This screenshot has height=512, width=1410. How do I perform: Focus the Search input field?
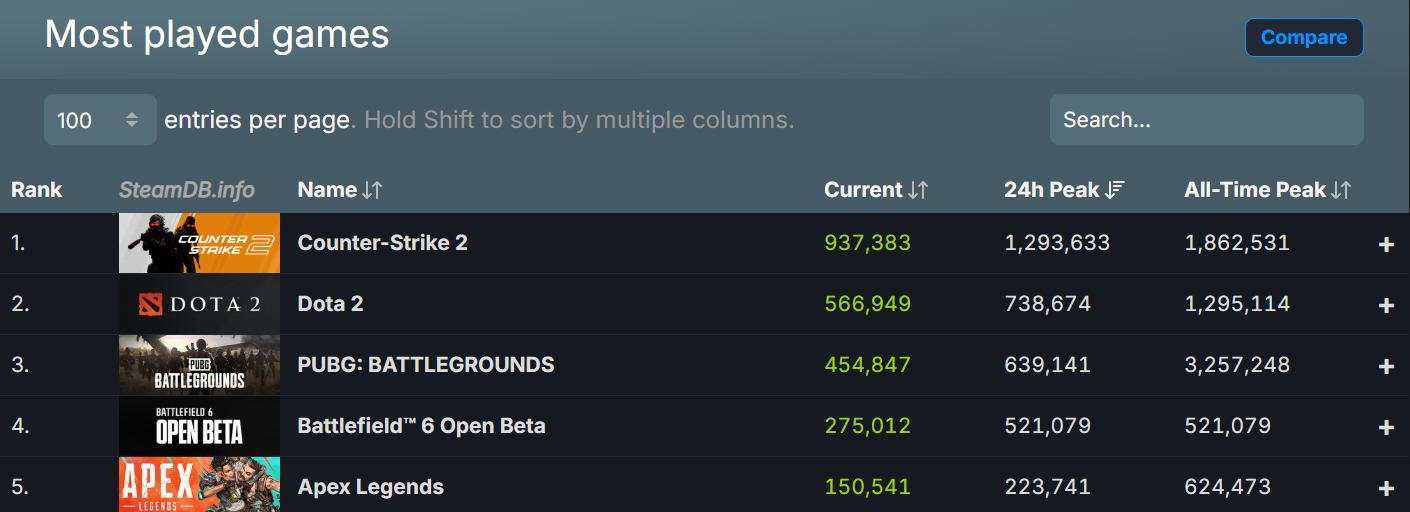coord(1206,120)
